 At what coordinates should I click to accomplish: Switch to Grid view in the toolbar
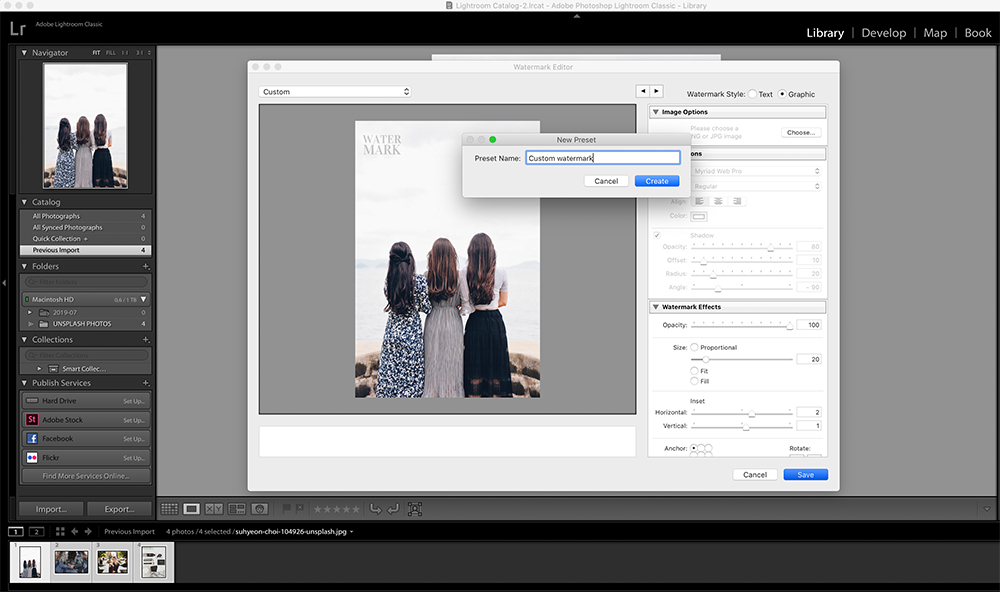pyautogui.click(x=168, y=509)
